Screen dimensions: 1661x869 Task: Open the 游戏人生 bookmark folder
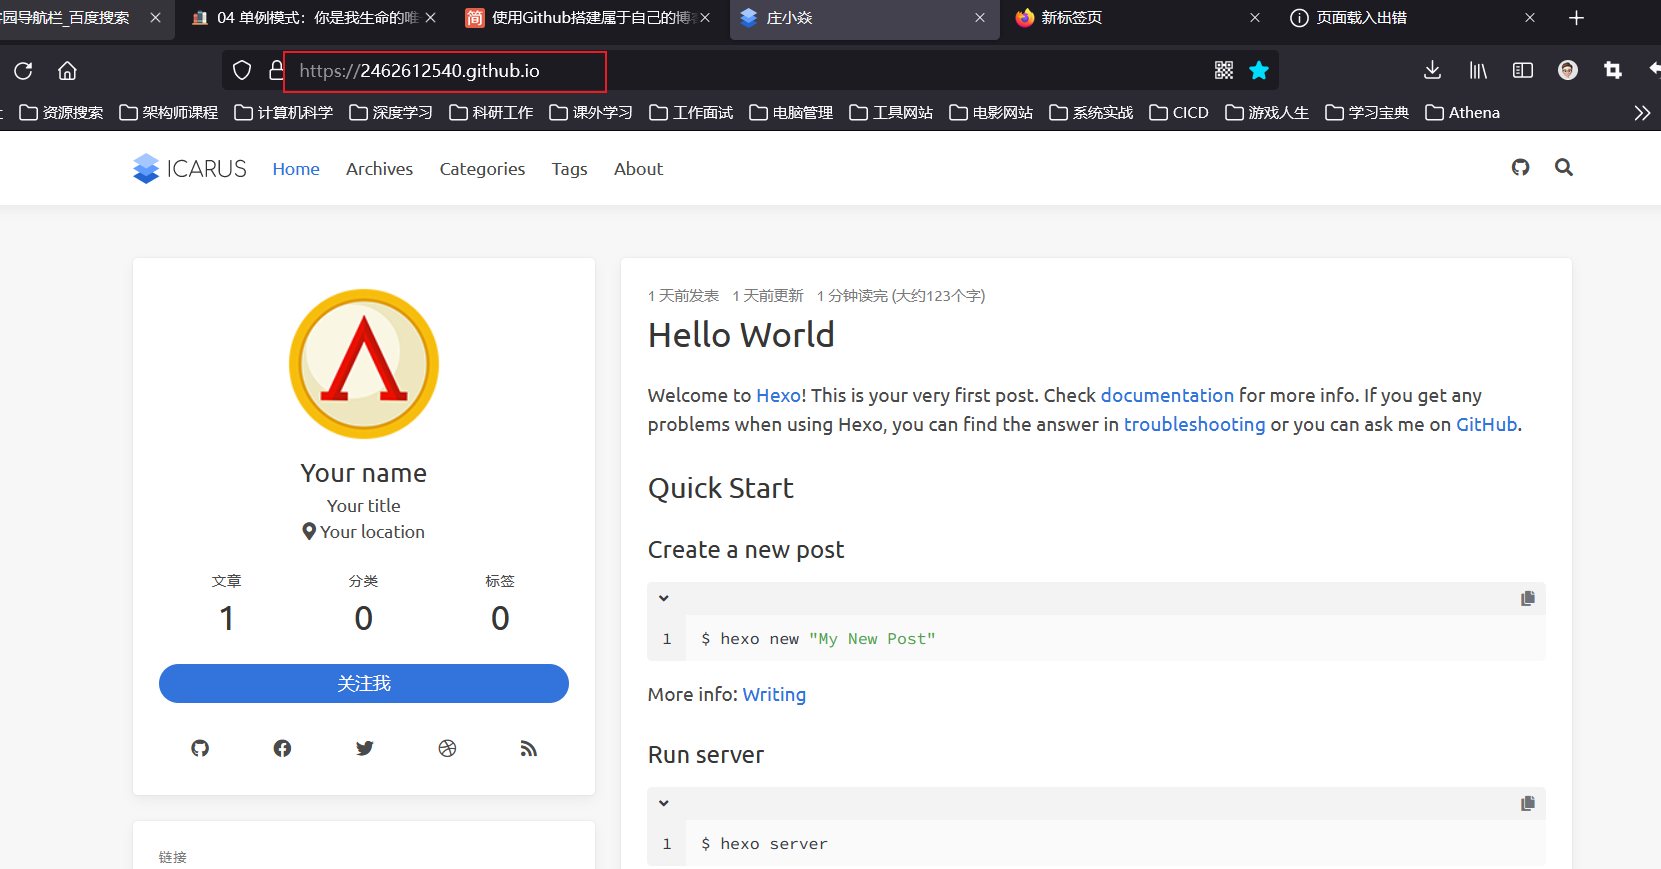click(x=1267, y=113)
